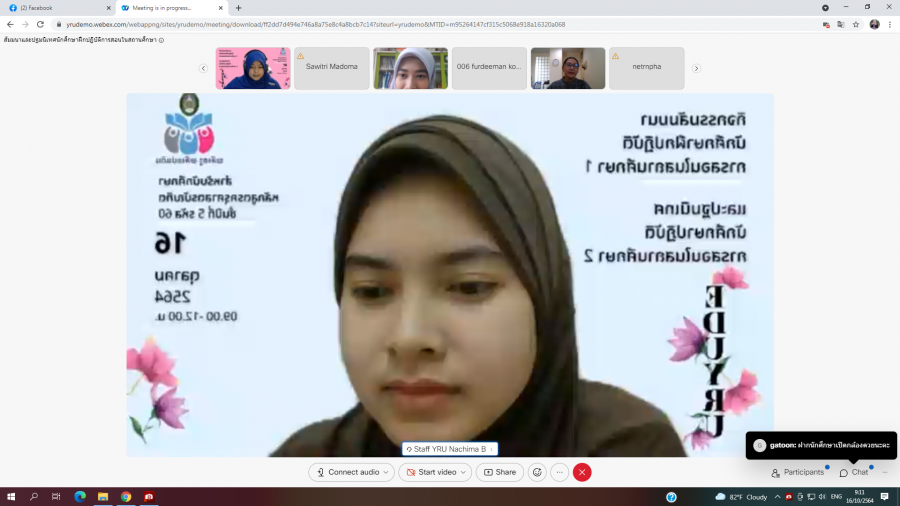
Task: Reload the page in the browser
Action: [40, 24]
